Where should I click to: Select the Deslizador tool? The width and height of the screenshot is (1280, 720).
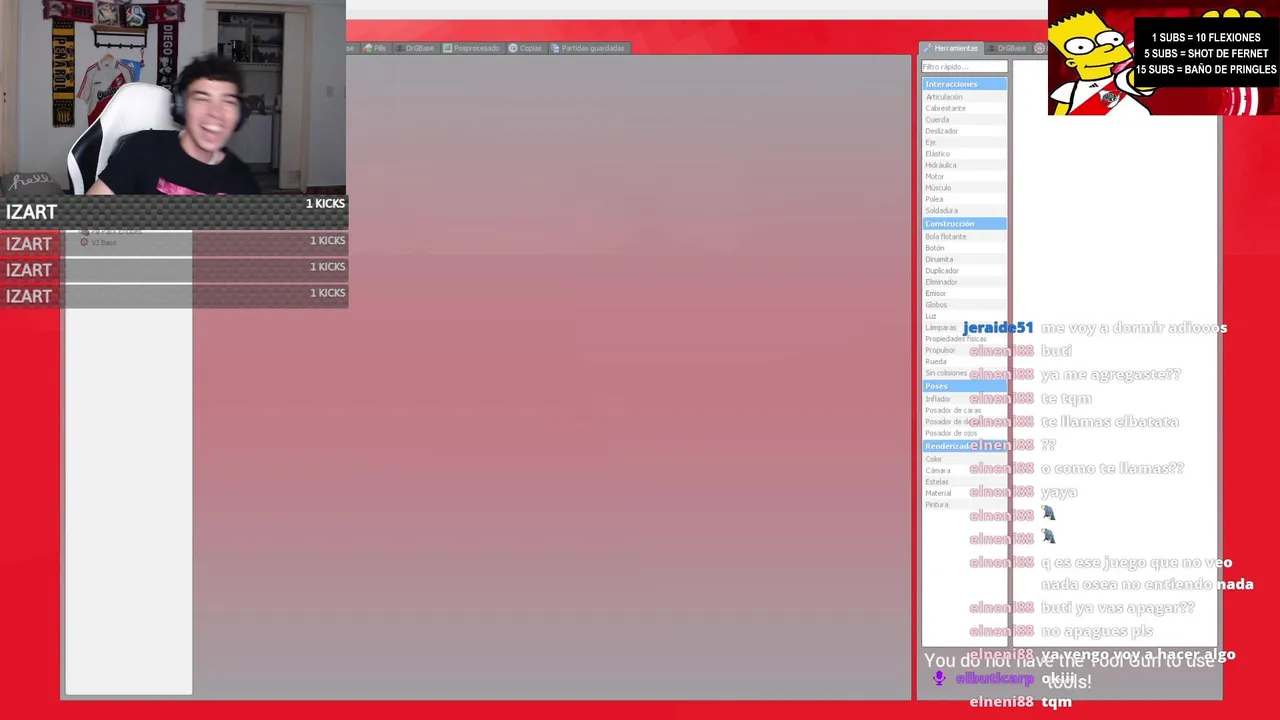click(964, 131)
